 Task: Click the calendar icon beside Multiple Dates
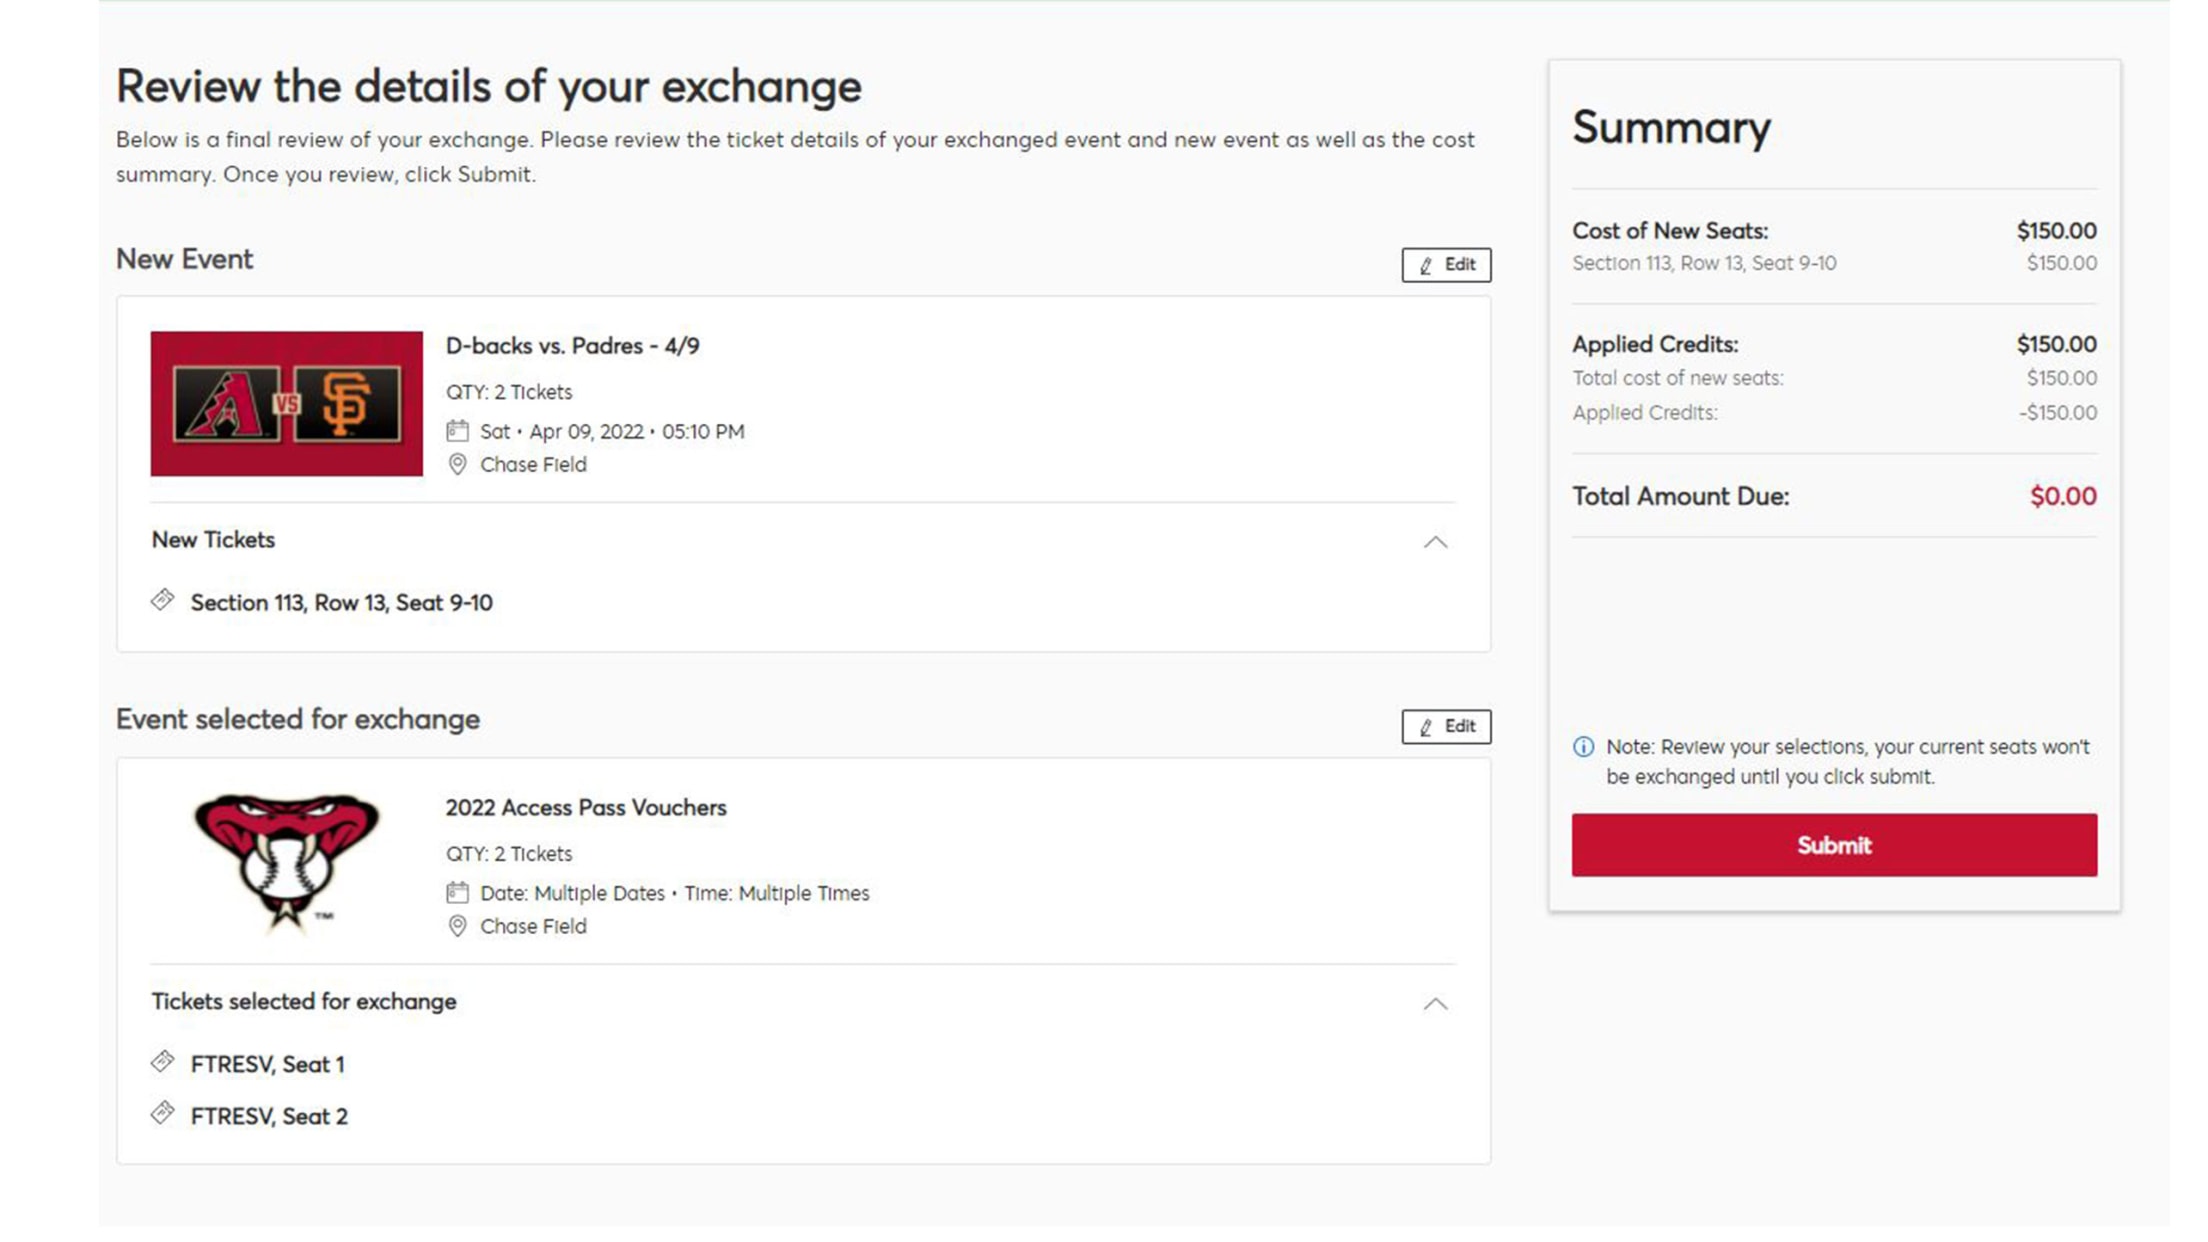(x=457, y=892)
